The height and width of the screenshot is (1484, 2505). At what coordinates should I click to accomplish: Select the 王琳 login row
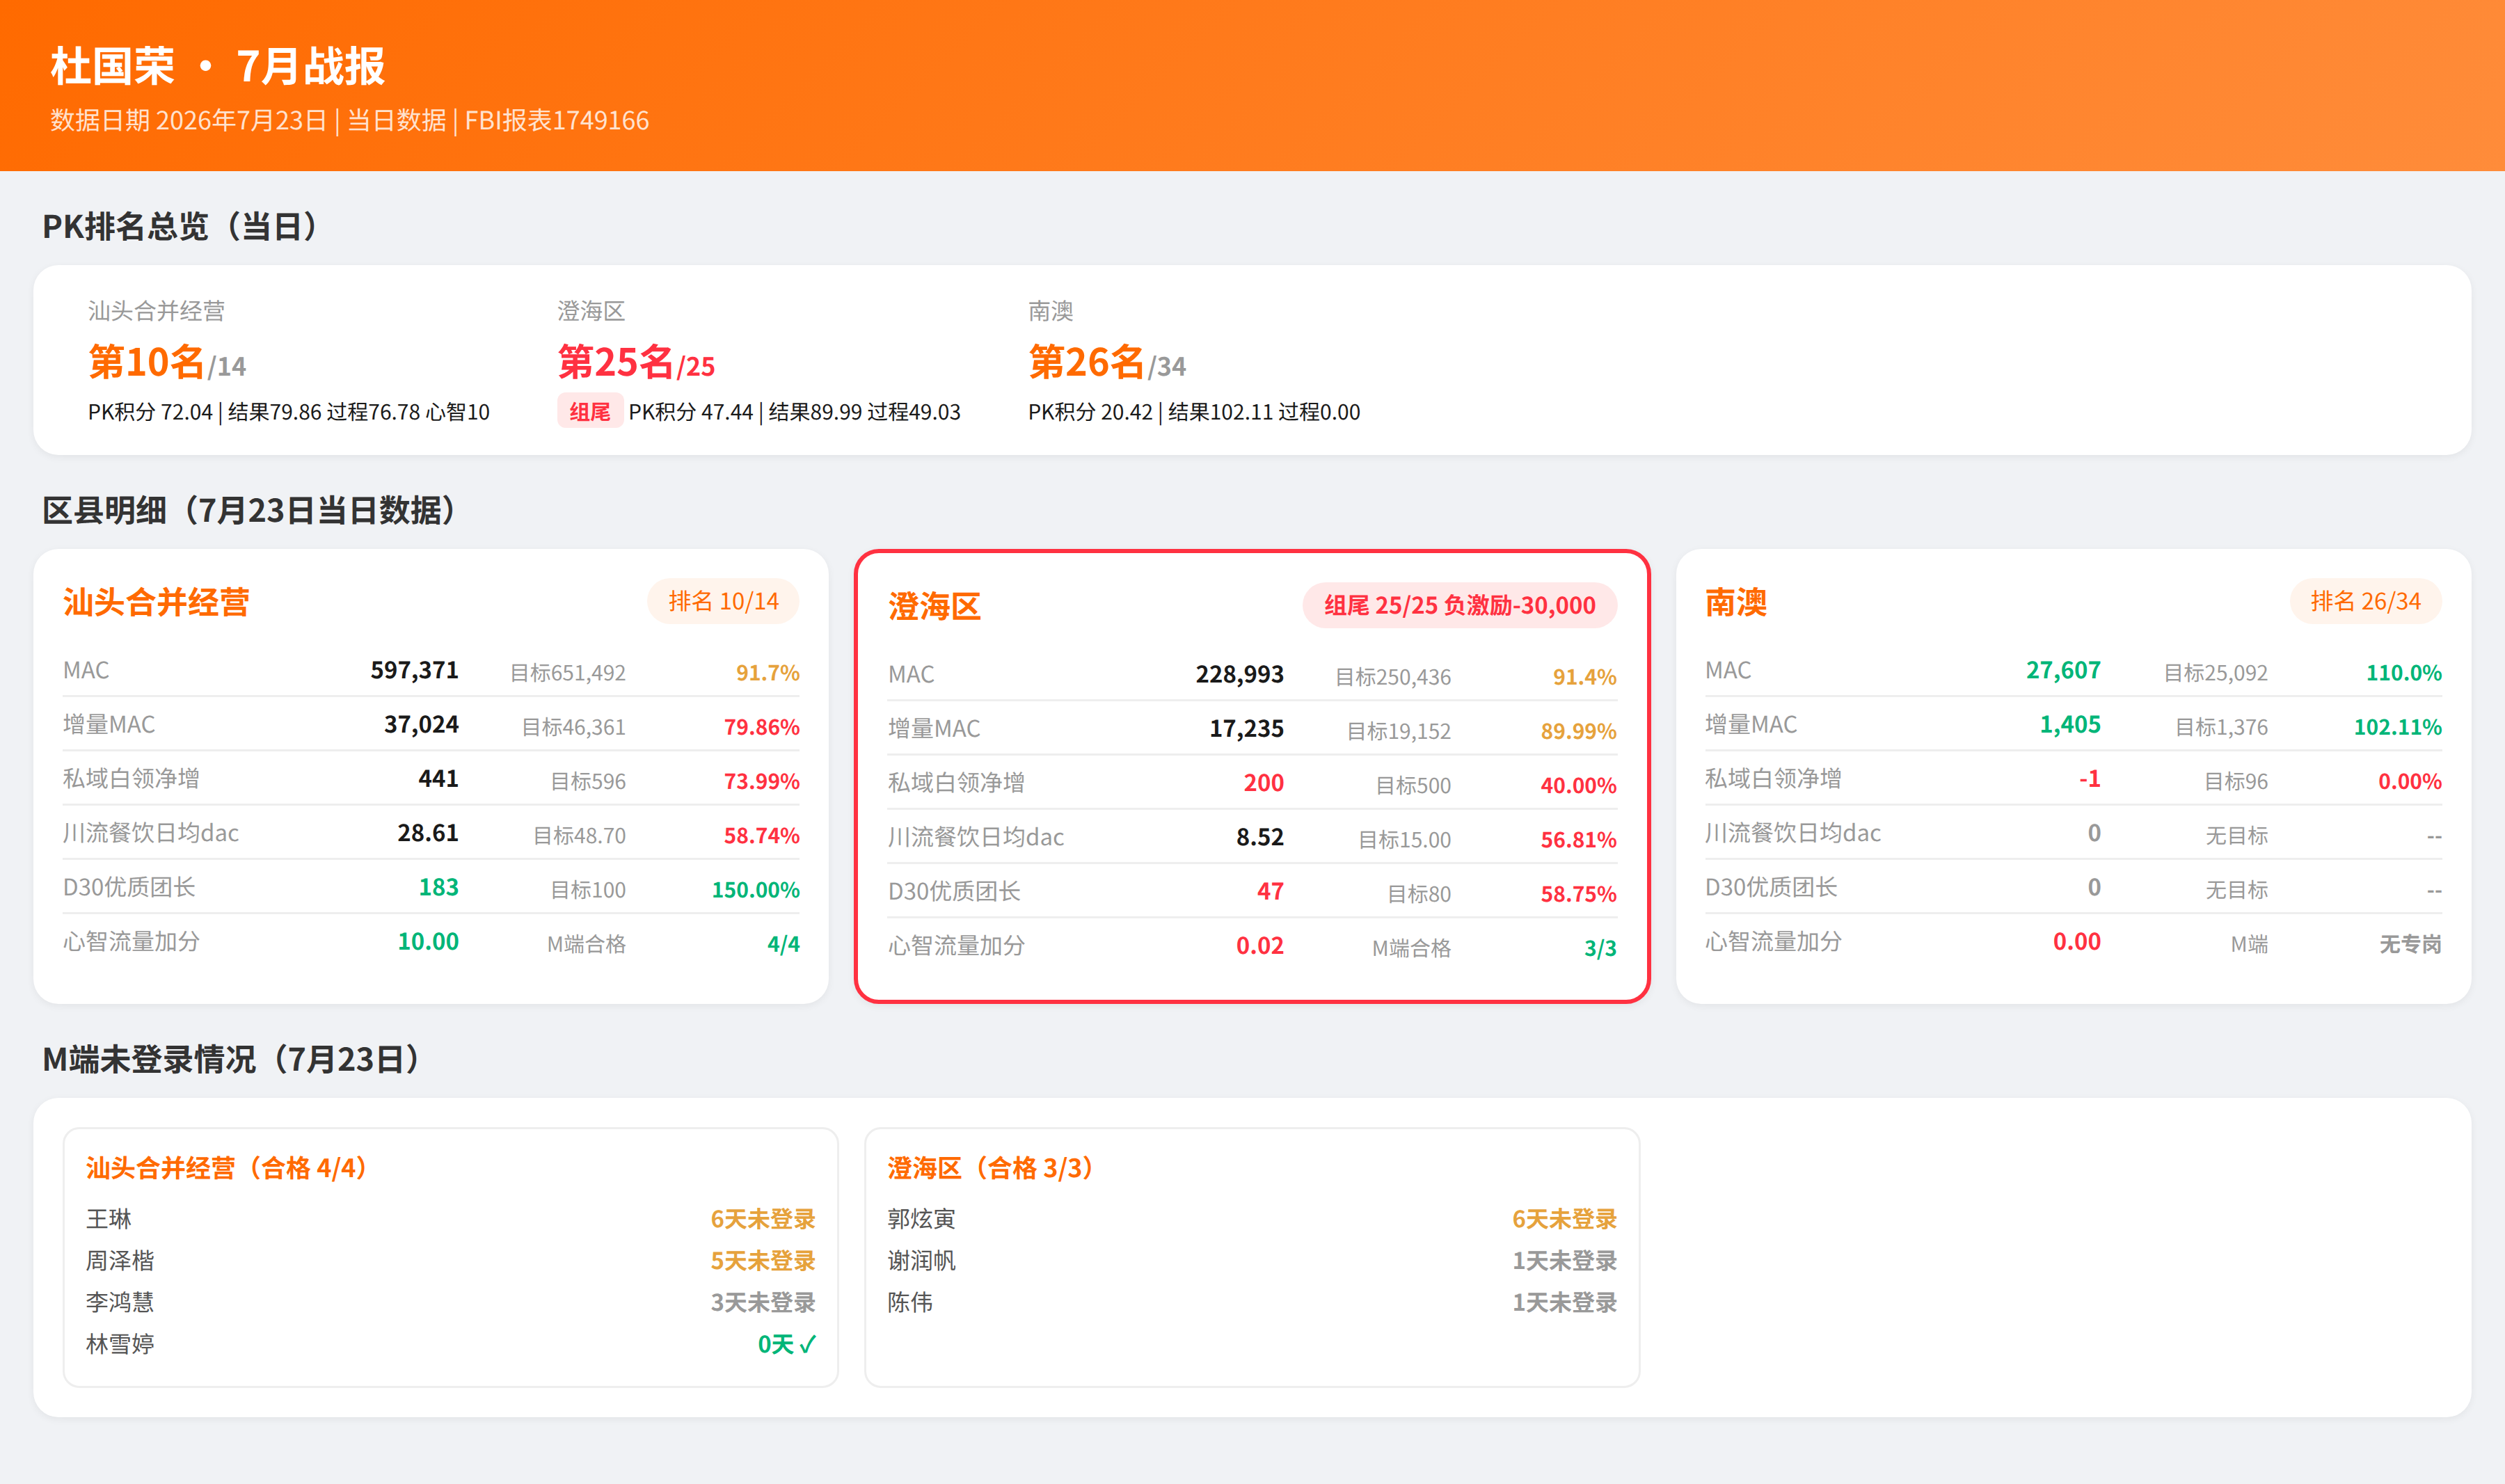451,1219
